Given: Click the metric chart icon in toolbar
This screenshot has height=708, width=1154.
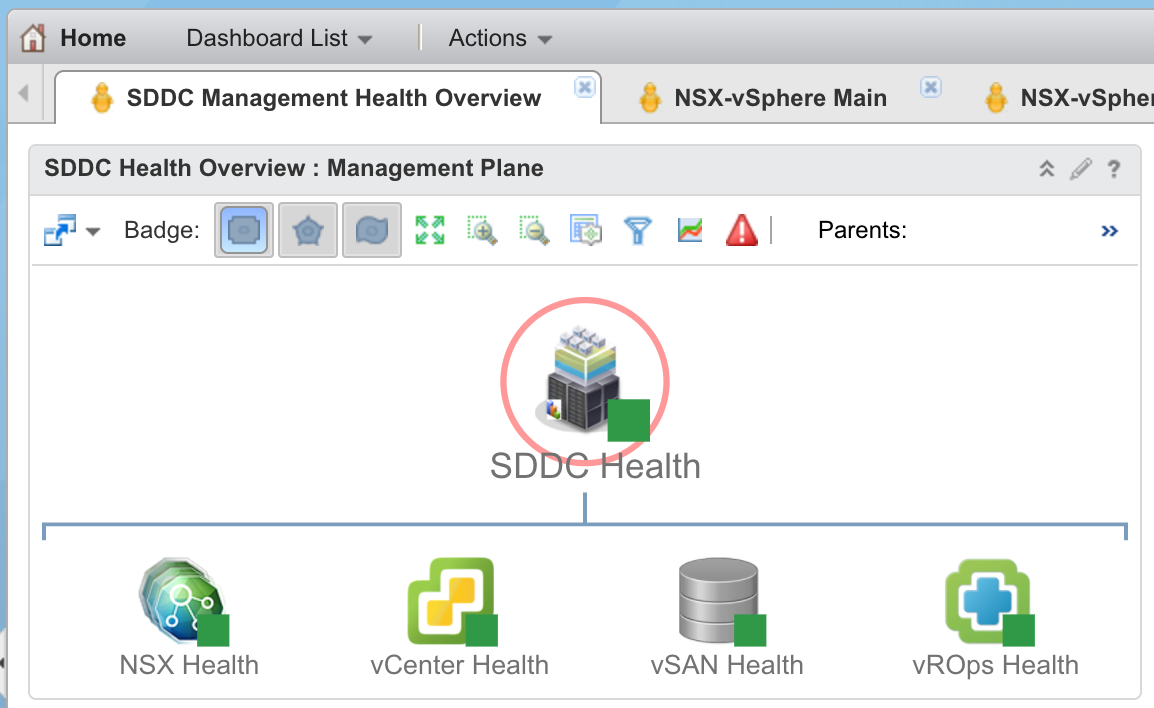Looking at the screenshot, I should [689, 231].
